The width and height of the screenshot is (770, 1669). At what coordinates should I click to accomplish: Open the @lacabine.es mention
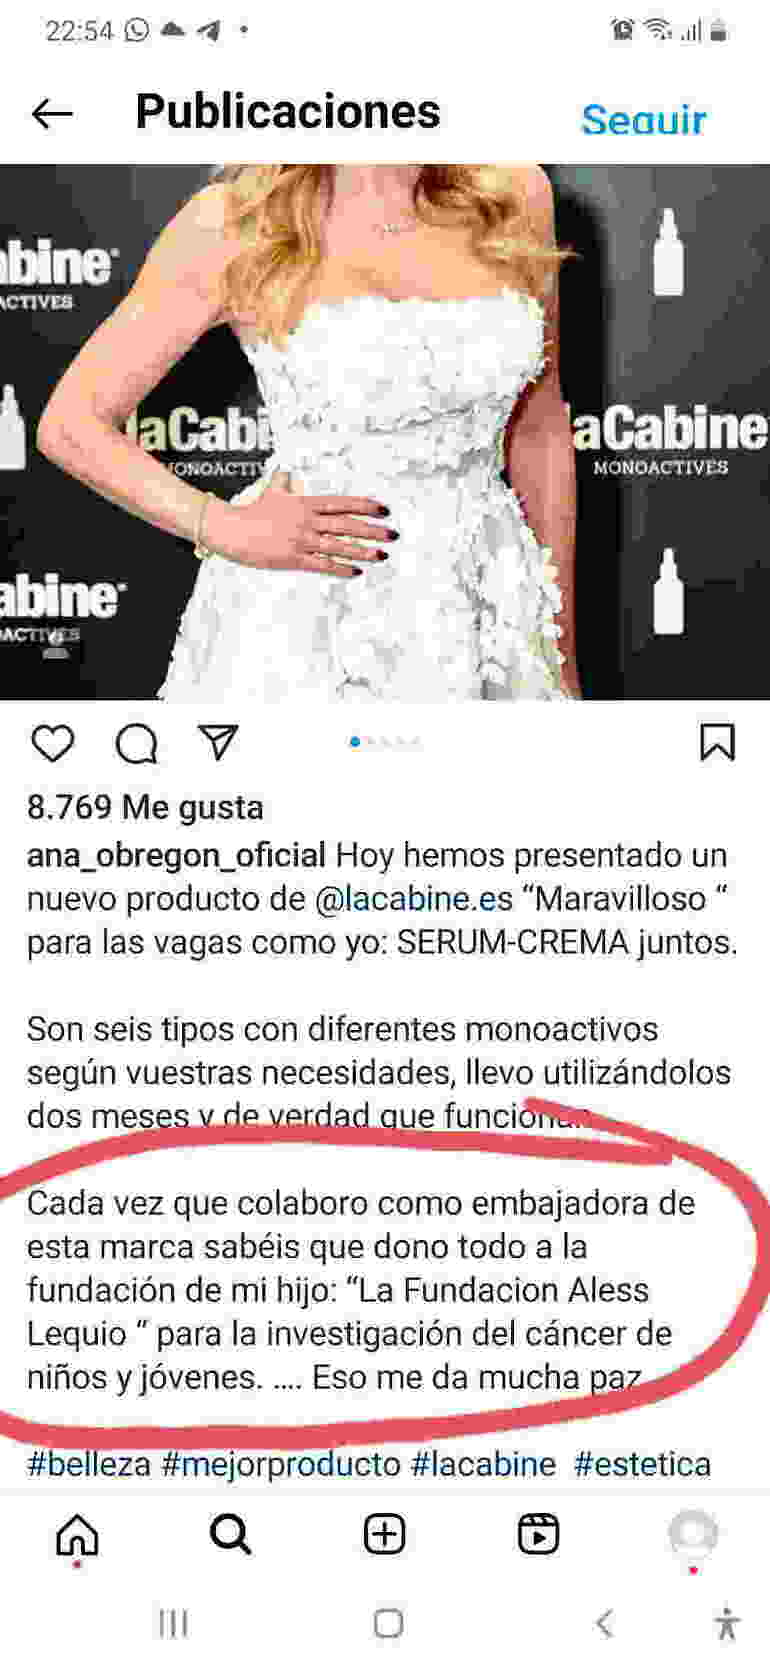click(414, 898)
